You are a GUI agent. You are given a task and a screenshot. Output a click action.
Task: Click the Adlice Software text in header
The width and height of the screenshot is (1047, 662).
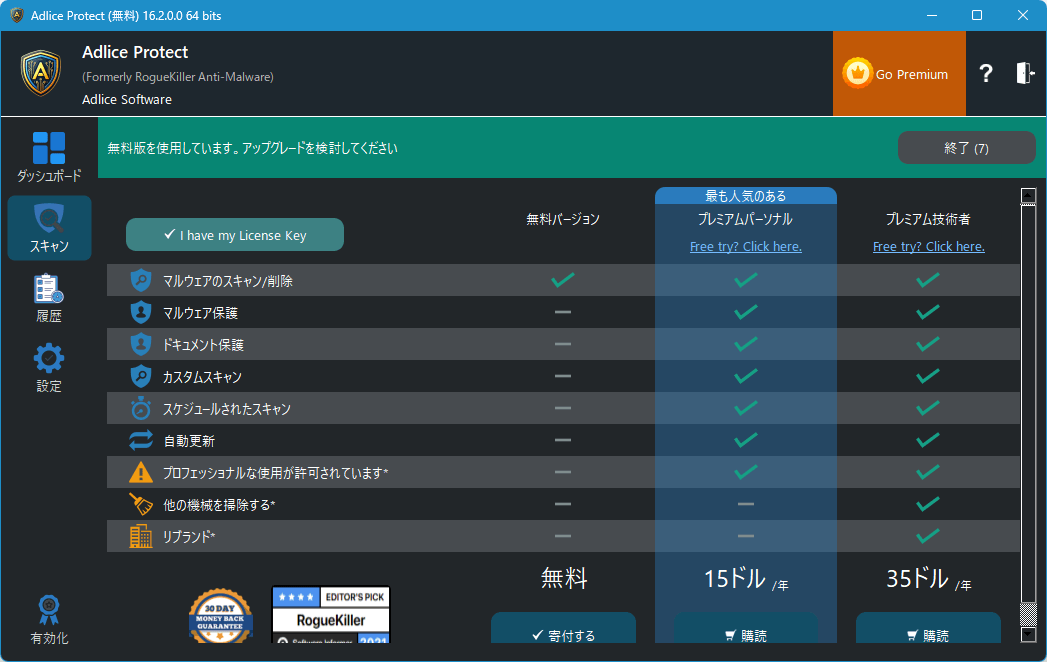(x=127, y=100)
